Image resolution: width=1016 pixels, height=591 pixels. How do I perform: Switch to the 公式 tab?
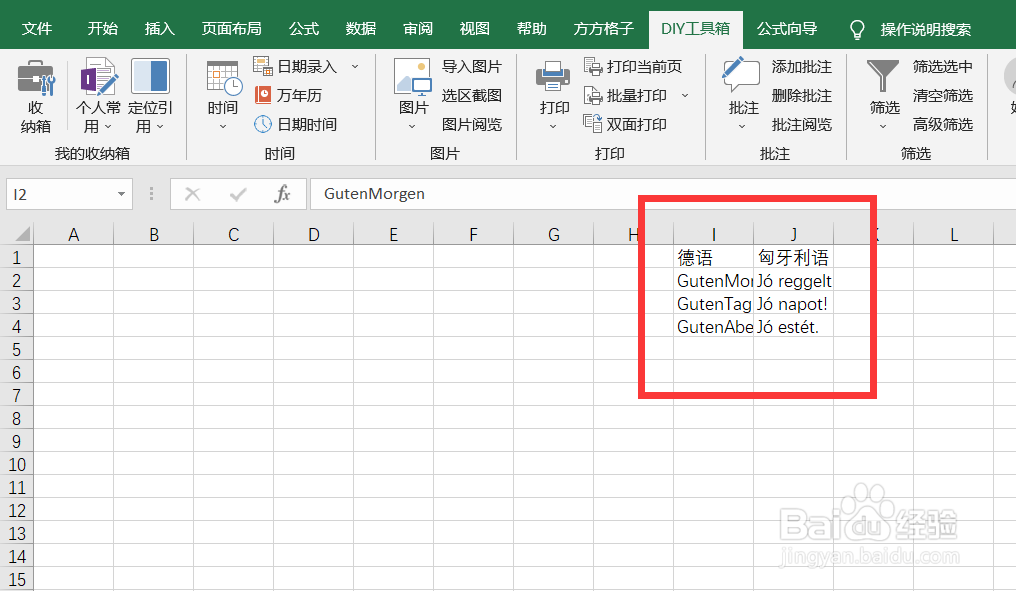click(304, 29)
